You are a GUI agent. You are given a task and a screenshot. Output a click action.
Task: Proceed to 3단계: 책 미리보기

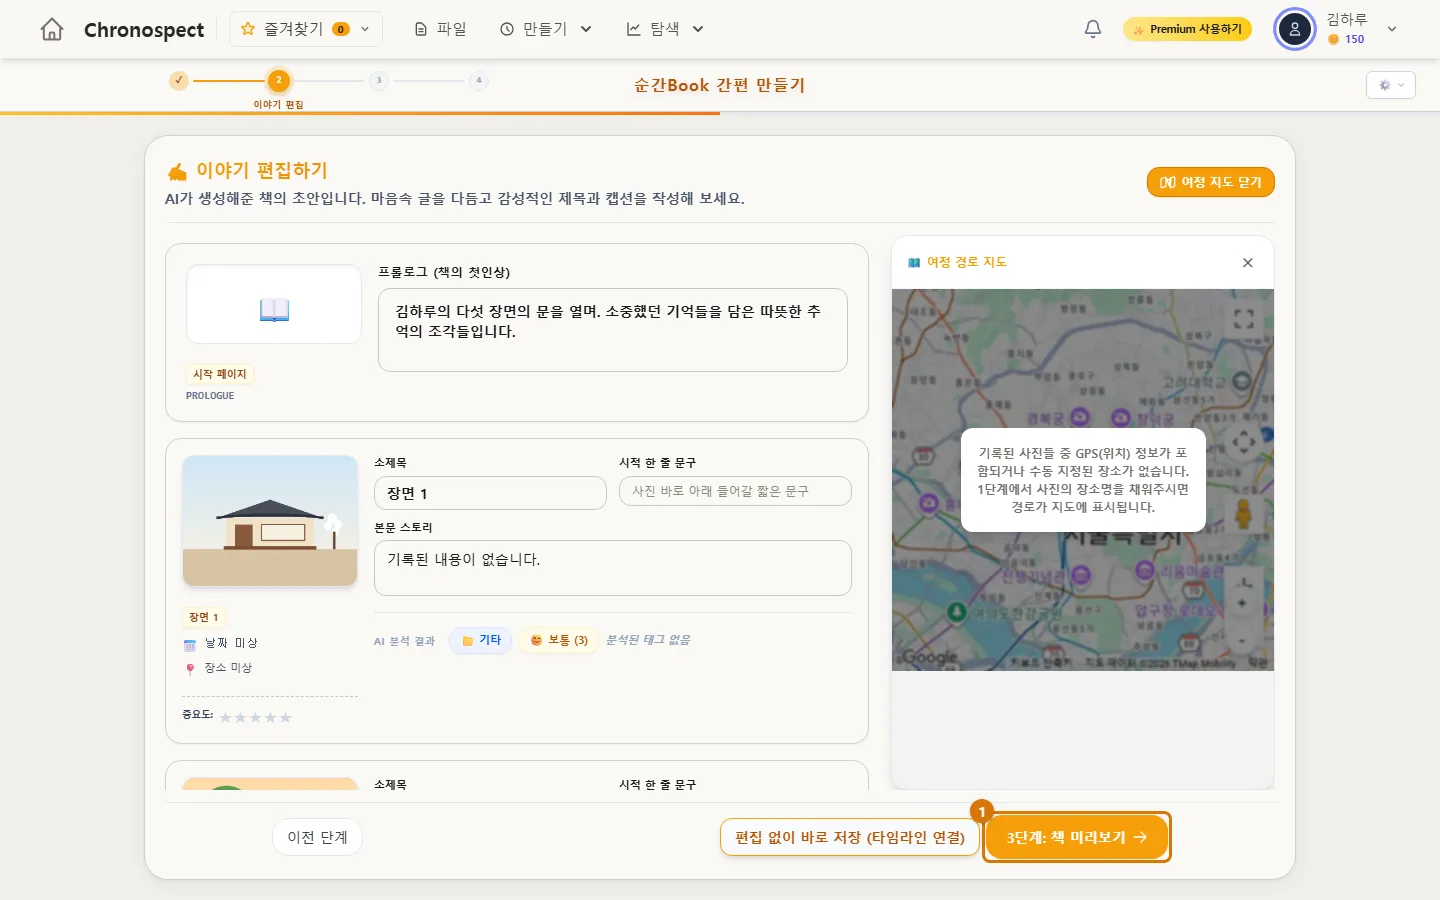[x=1077, y=837]
